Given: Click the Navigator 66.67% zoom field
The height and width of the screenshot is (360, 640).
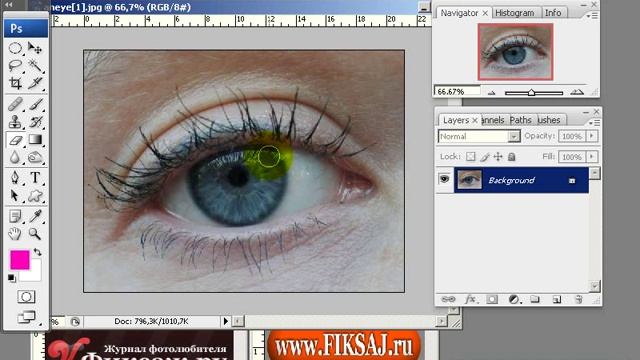Looking at the screenshot, I should point(458,91).
